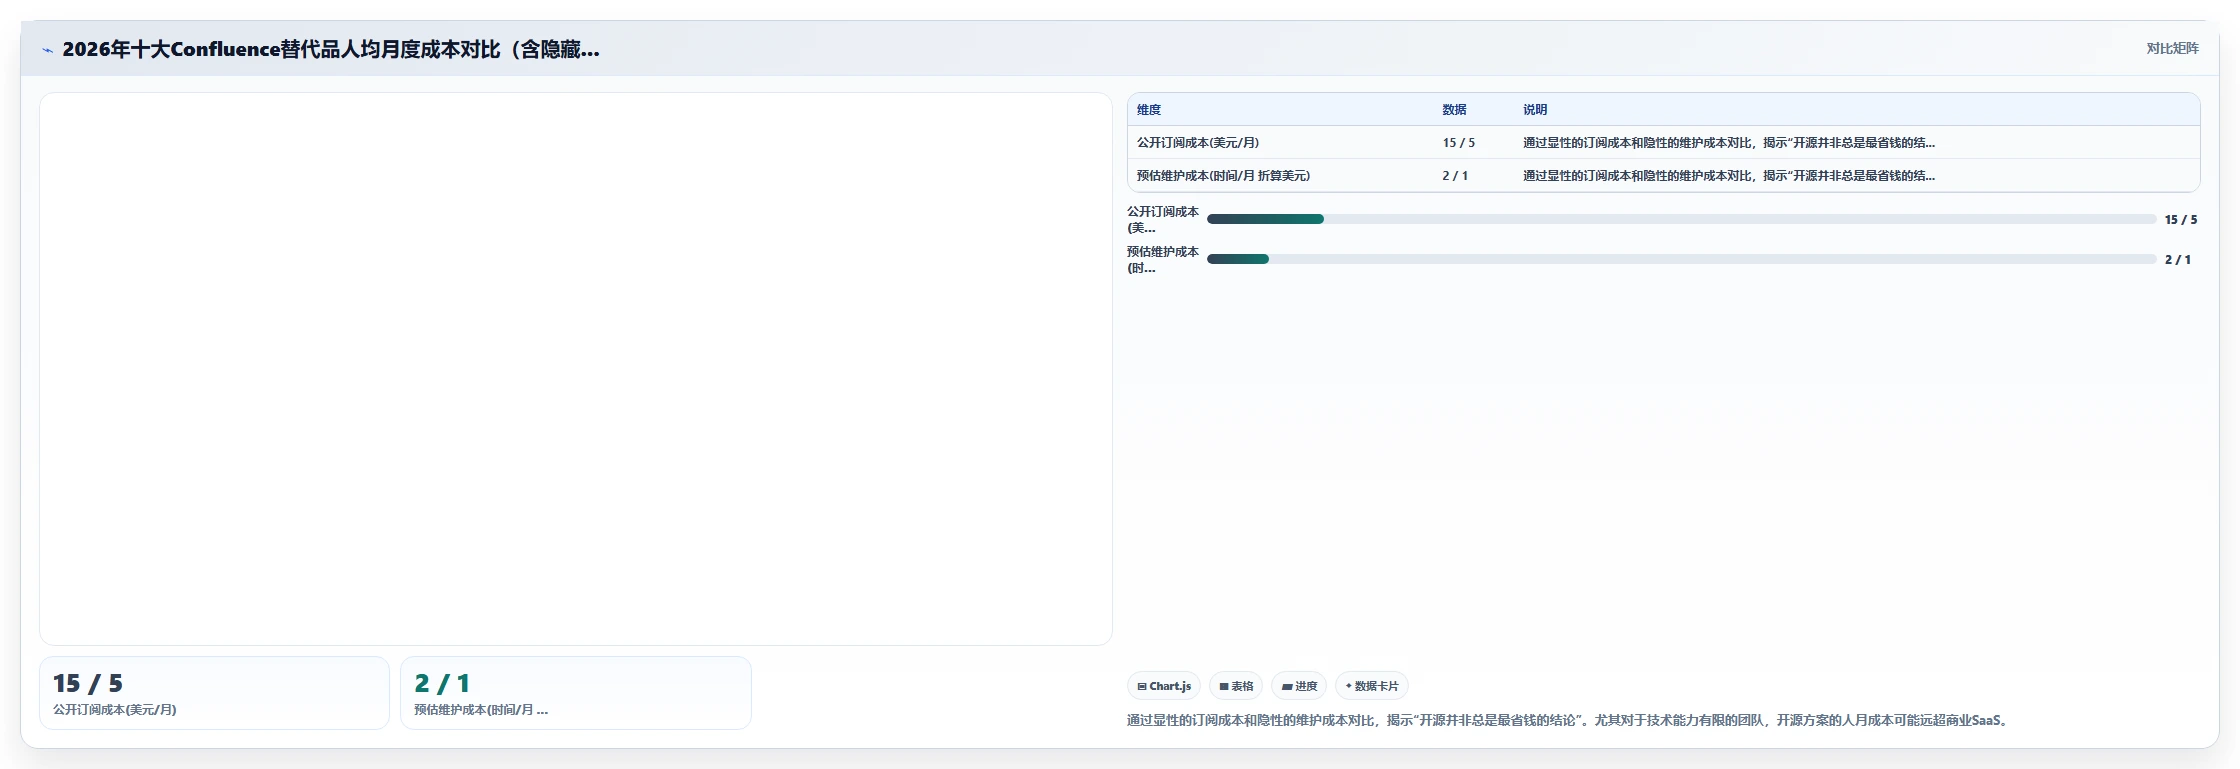Click the 2026年十大Confluence替代品 title

[x=331, y=49]
